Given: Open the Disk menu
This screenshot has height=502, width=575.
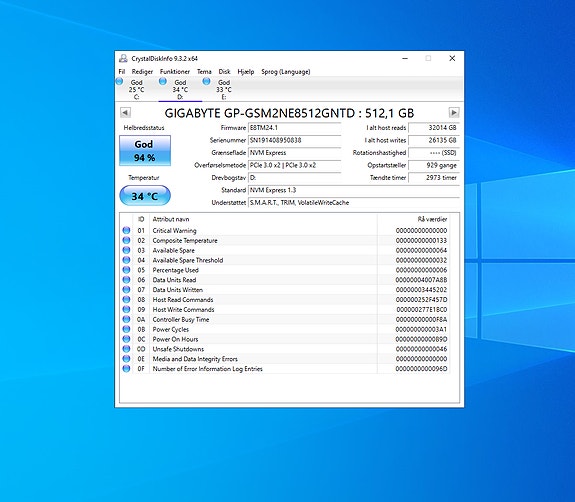Looking at the screenshot, I should (x=224, y=72).
